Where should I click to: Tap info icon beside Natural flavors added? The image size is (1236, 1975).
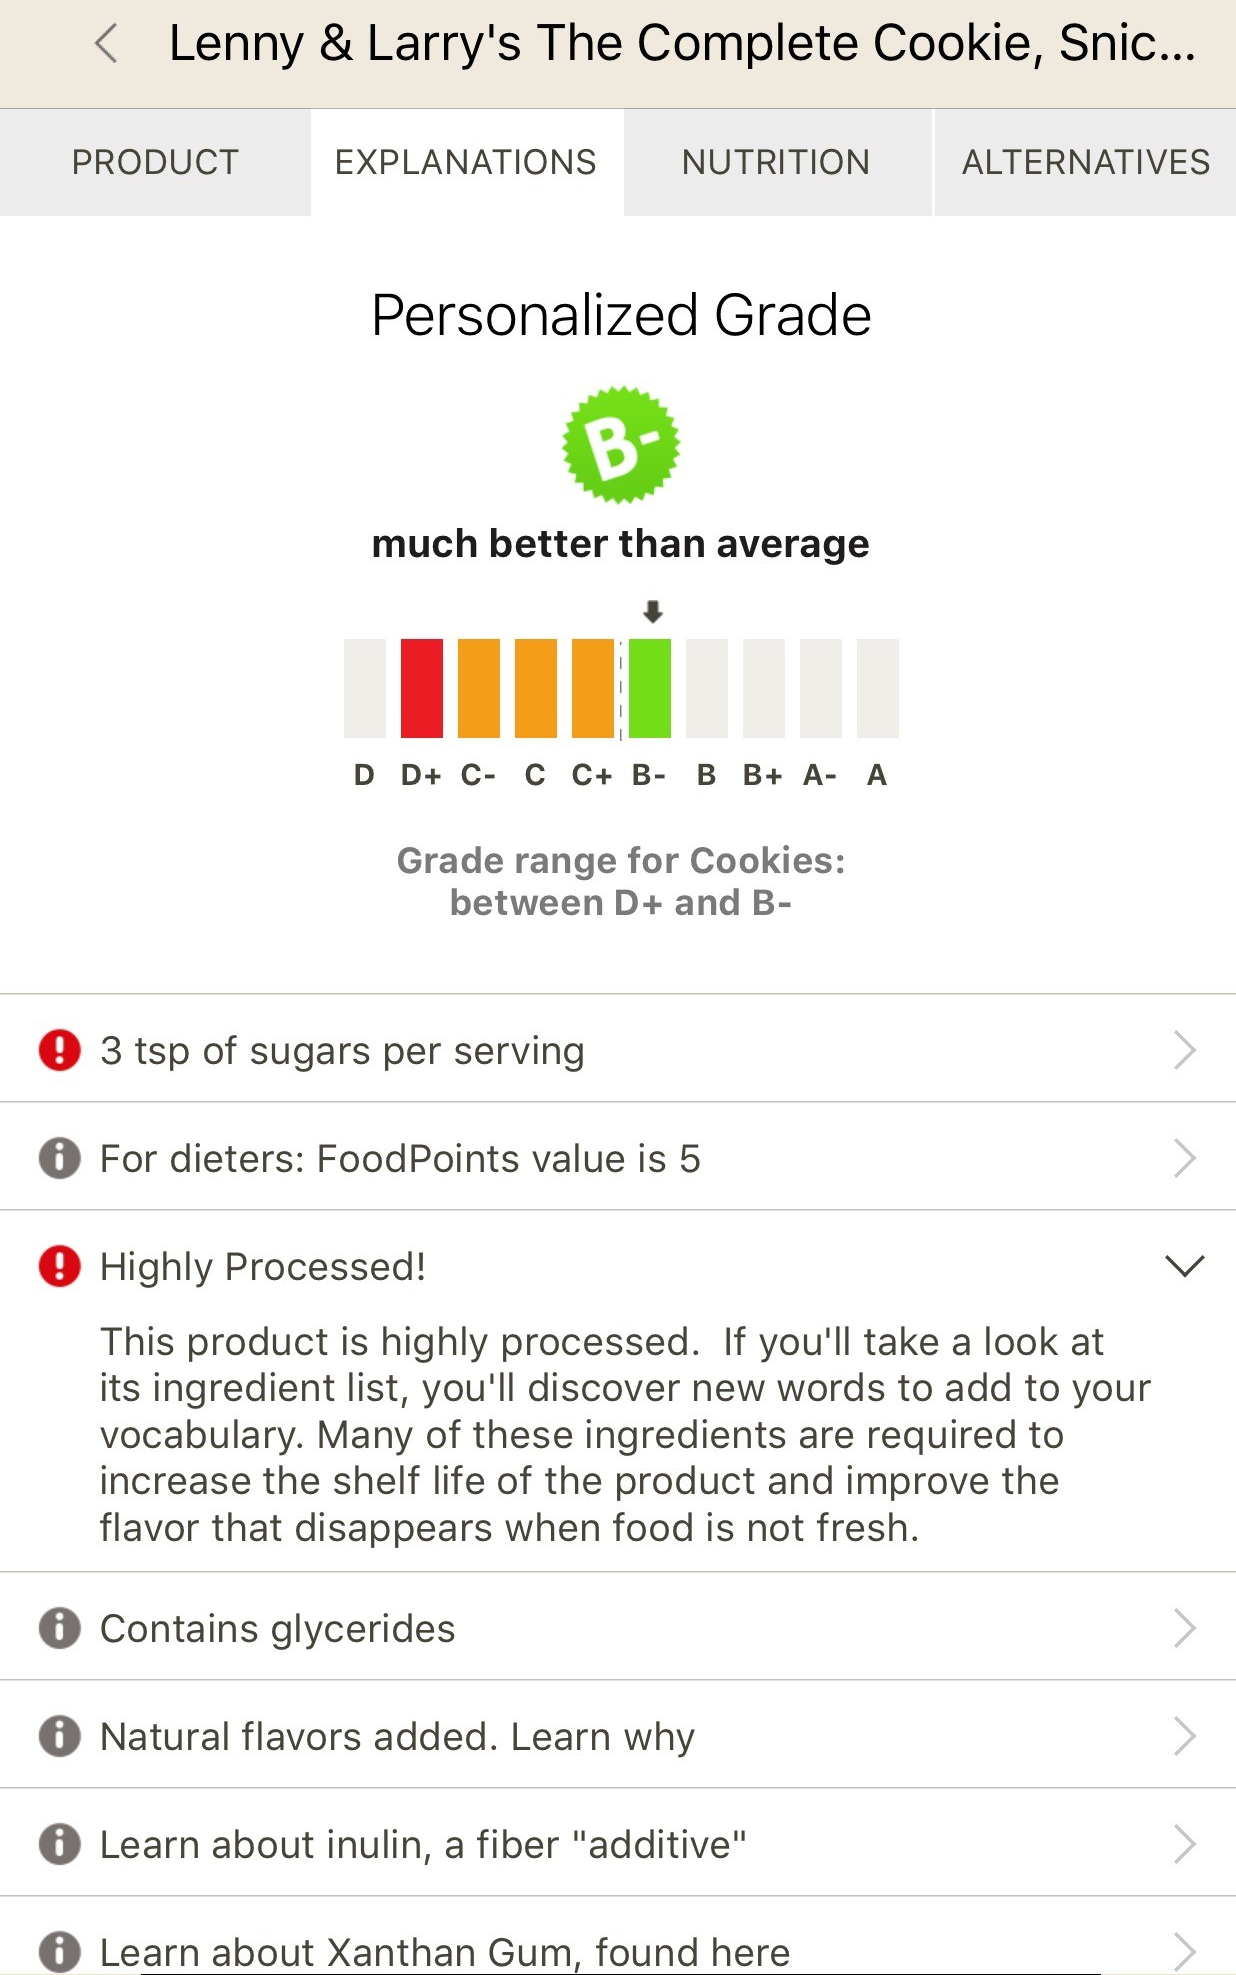point(60,1736)
